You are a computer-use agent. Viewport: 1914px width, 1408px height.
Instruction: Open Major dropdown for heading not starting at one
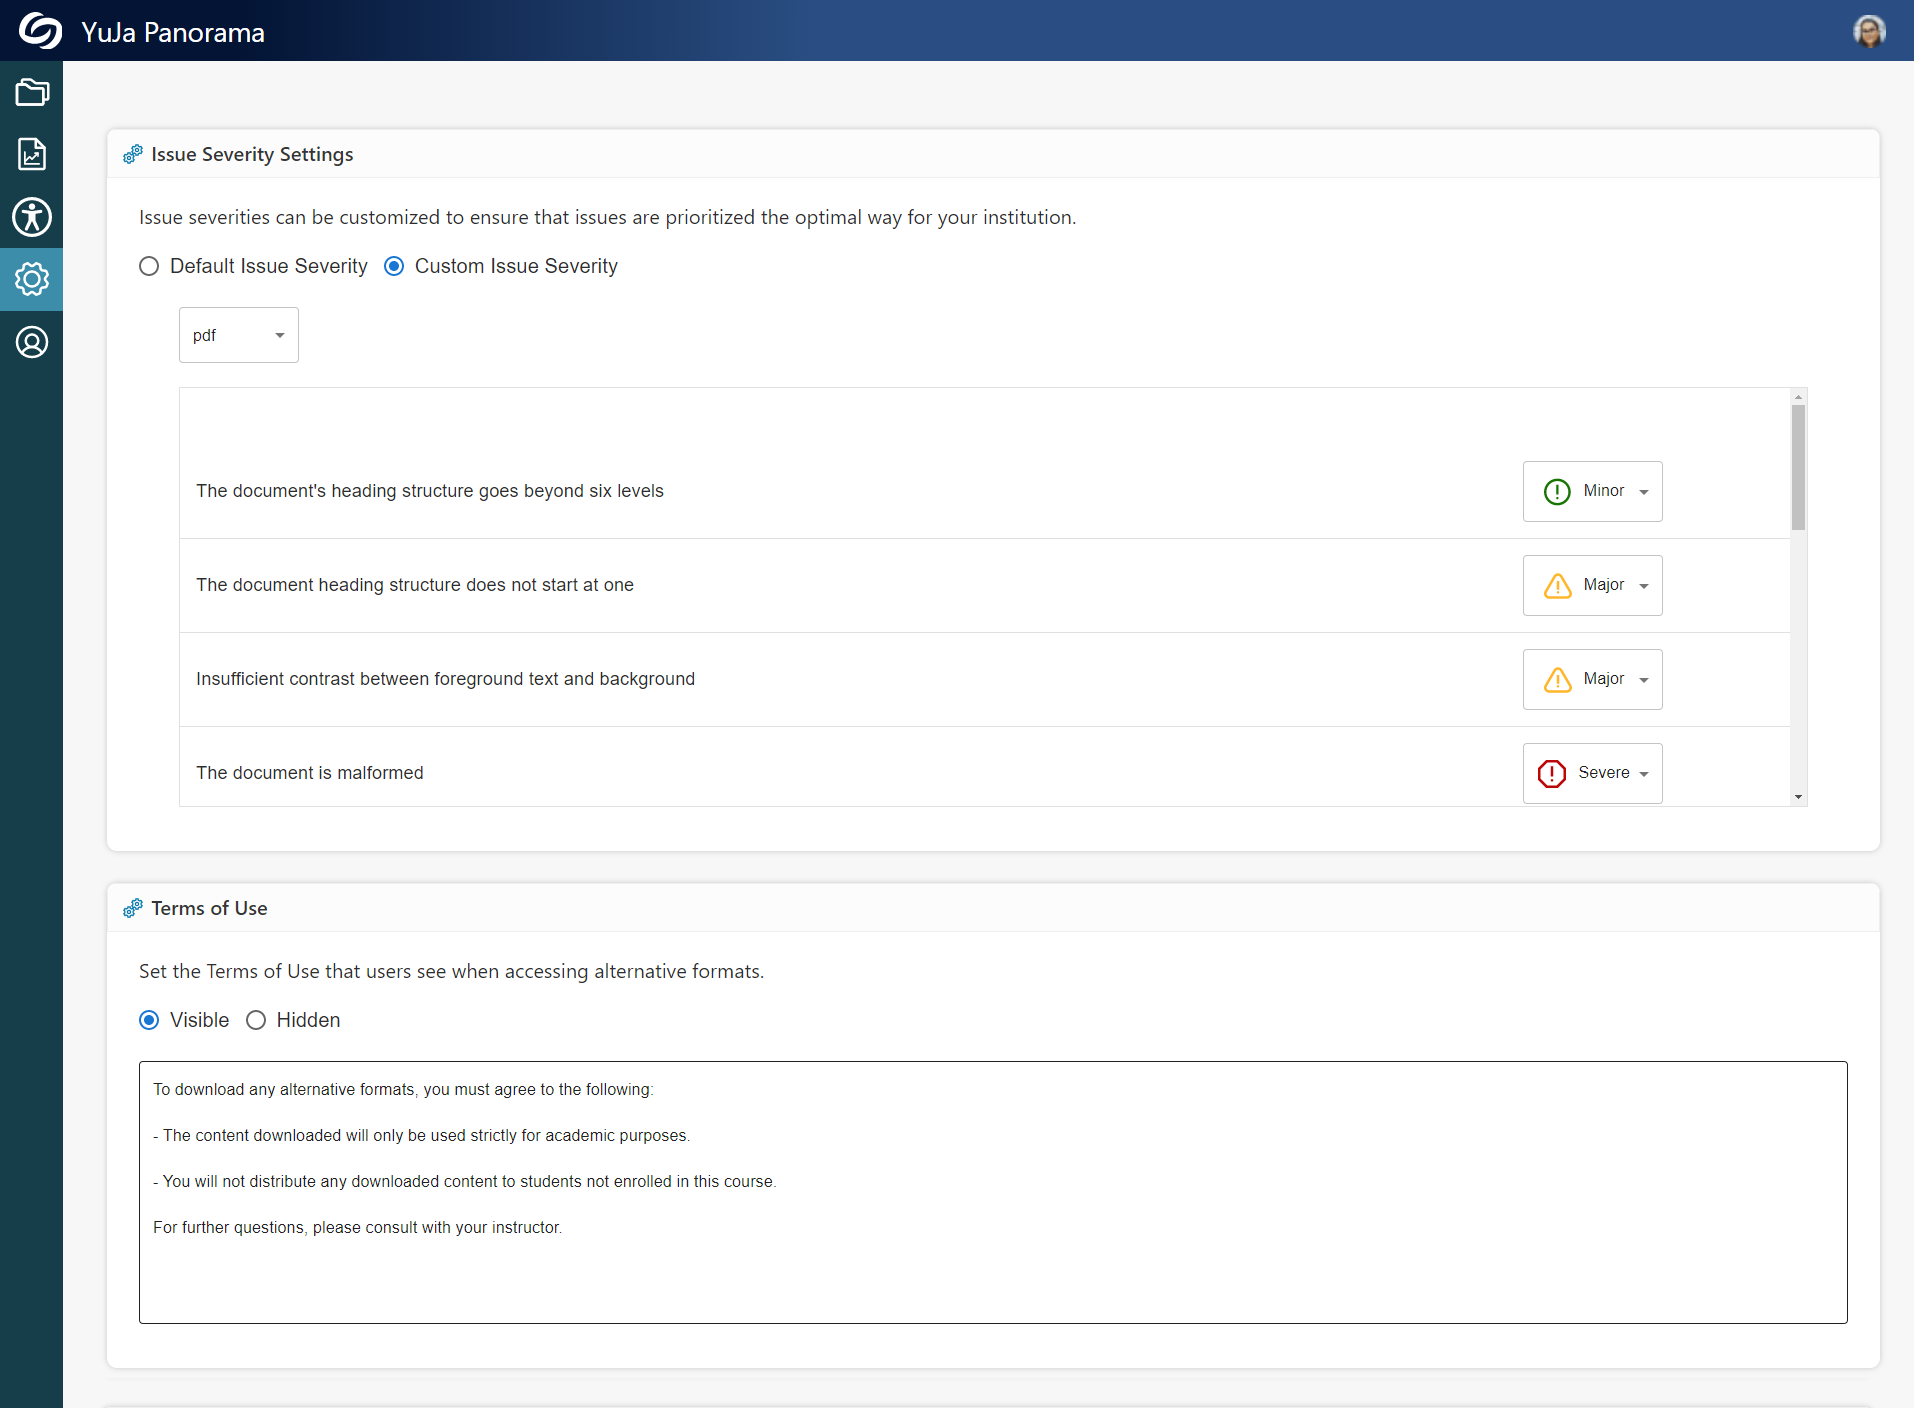(1592, 585)
